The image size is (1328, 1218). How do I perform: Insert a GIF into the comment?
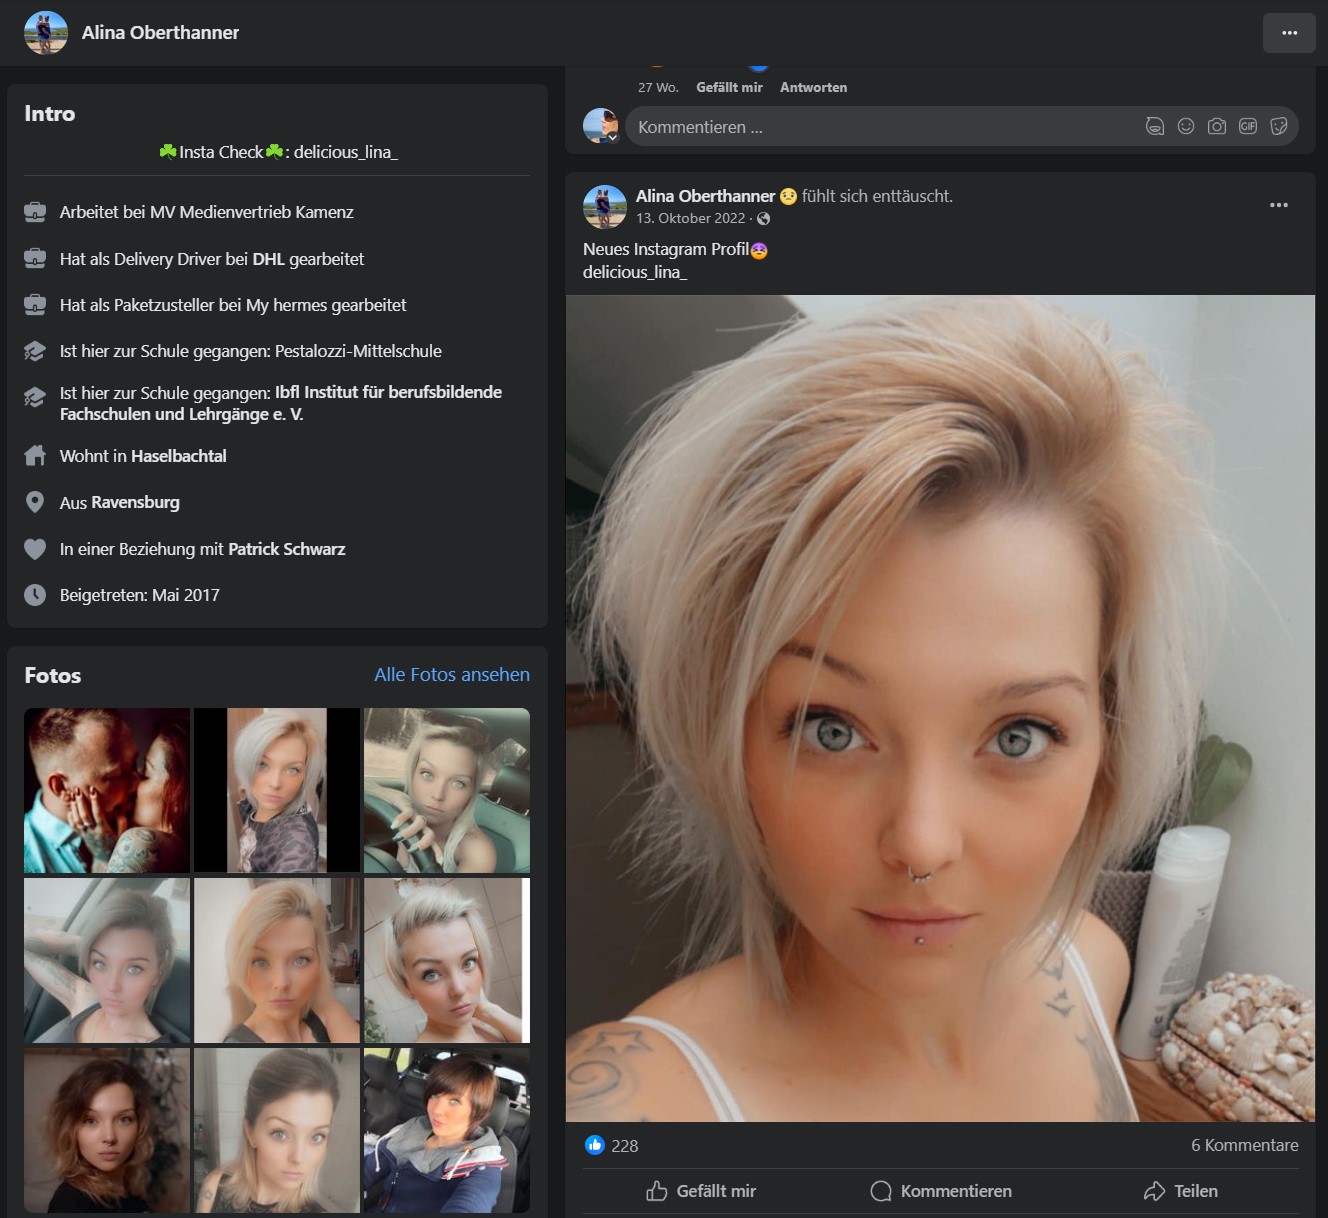1248,127
